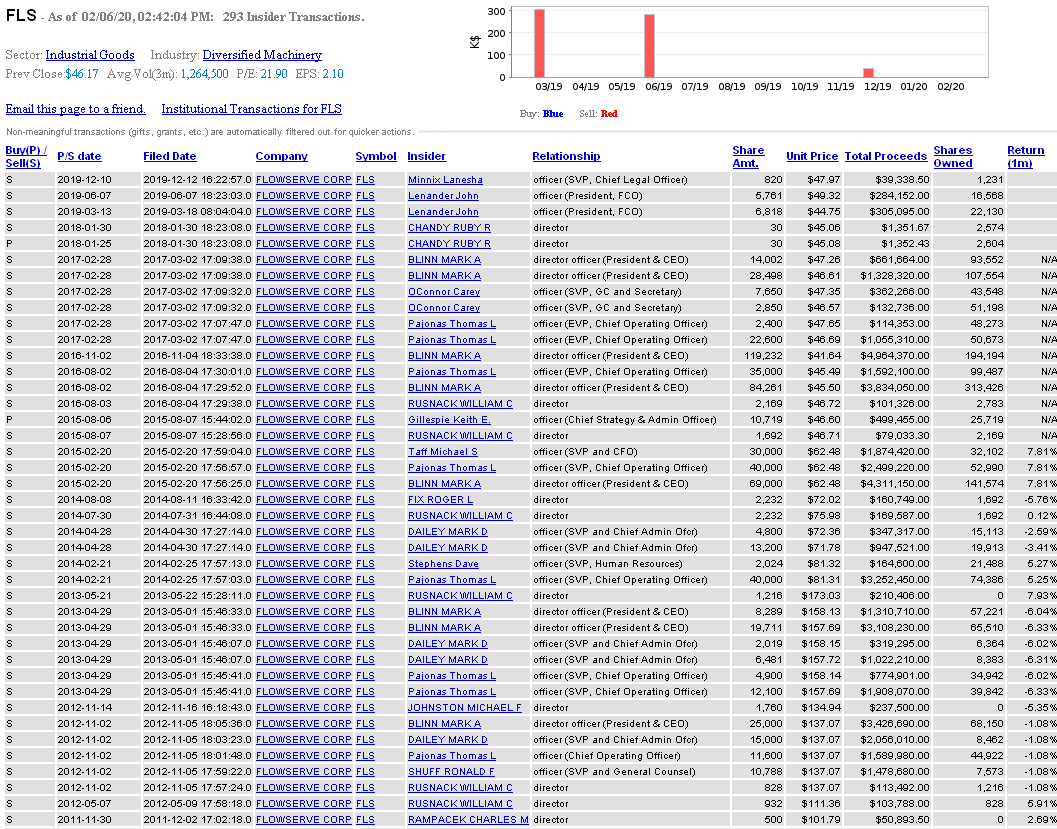Viewport: 1057px width, 829px height.
Task: Open FLOWSERVE CORP link in Minnix Lanesha row
Action: (304, 180)
